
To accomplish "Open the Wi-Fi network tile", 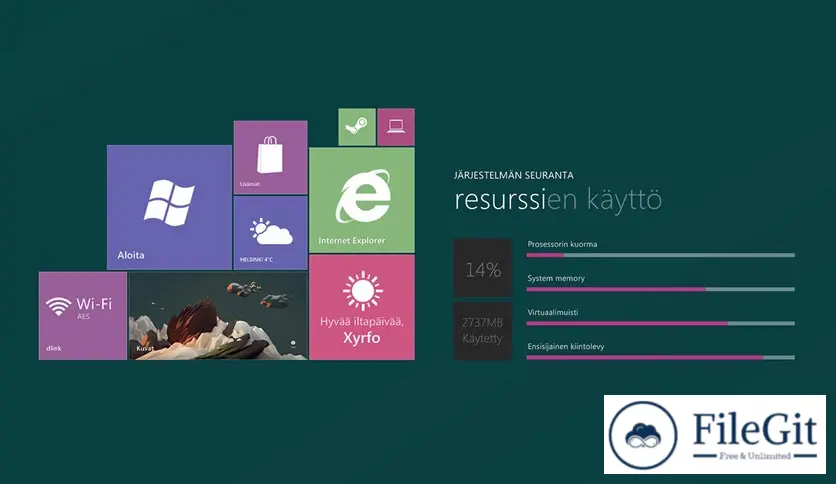I will click(83, 316).
